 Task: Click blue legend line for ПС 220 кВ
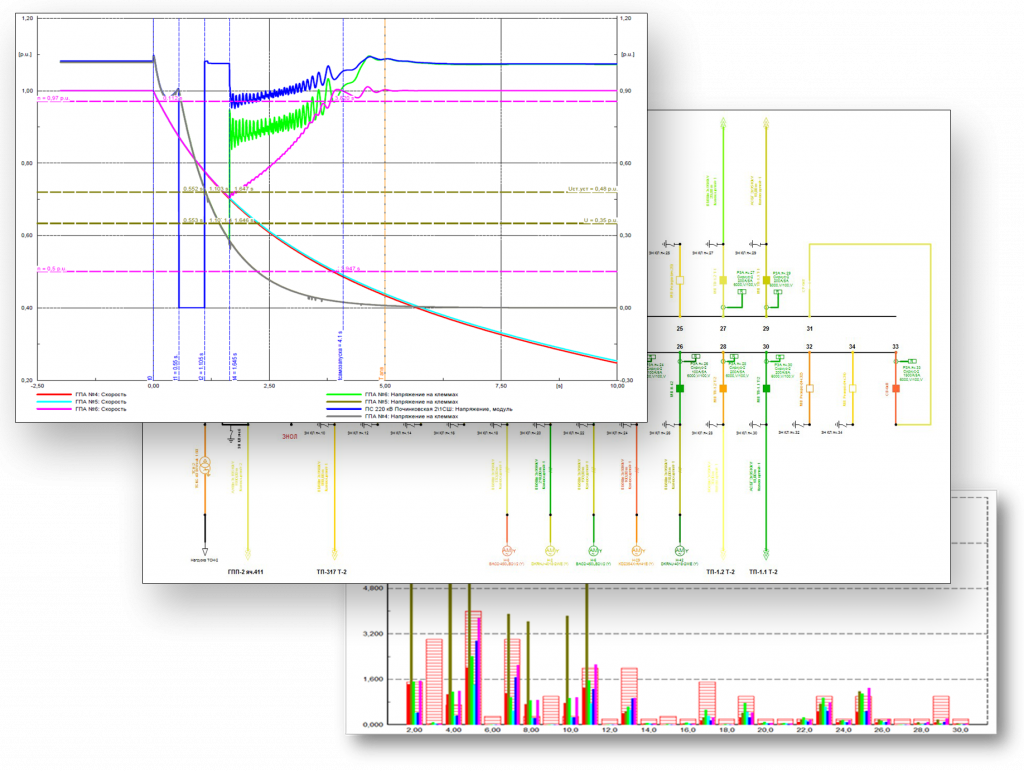coord(344,409)
